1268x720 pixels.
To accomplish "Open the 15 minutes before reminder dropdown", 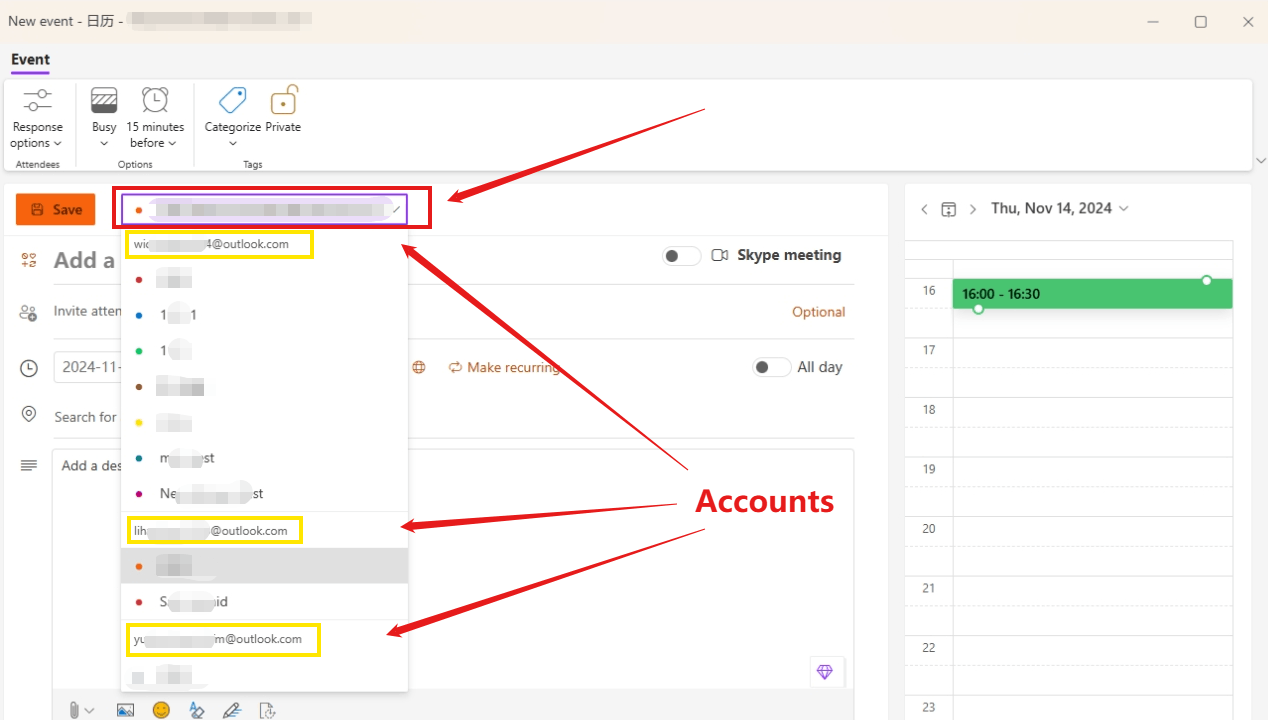I will click(155, 135).
